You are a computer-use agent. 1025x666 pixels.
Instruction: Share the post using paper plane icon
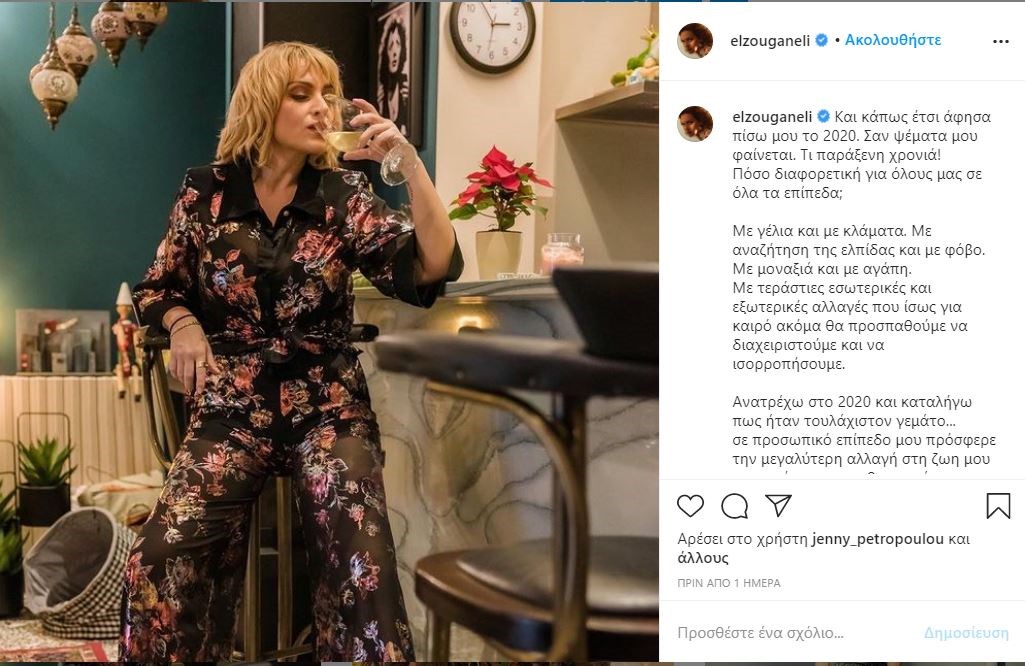(778, 506)
